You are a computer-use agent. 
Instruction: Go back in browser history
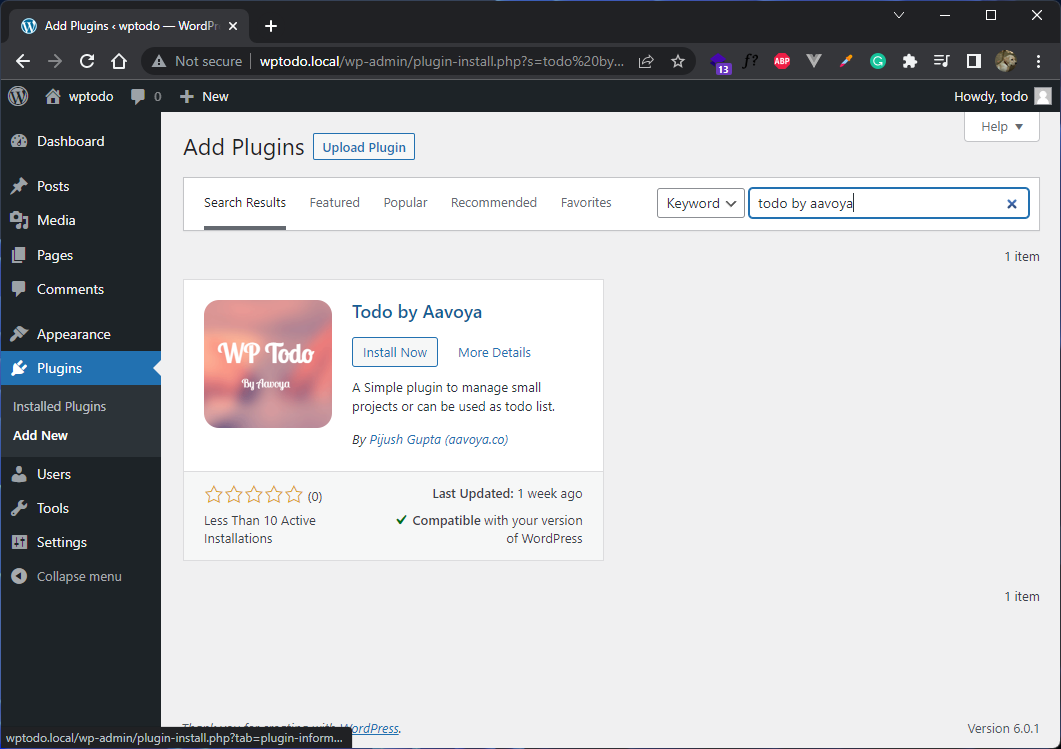coord(23,61)
